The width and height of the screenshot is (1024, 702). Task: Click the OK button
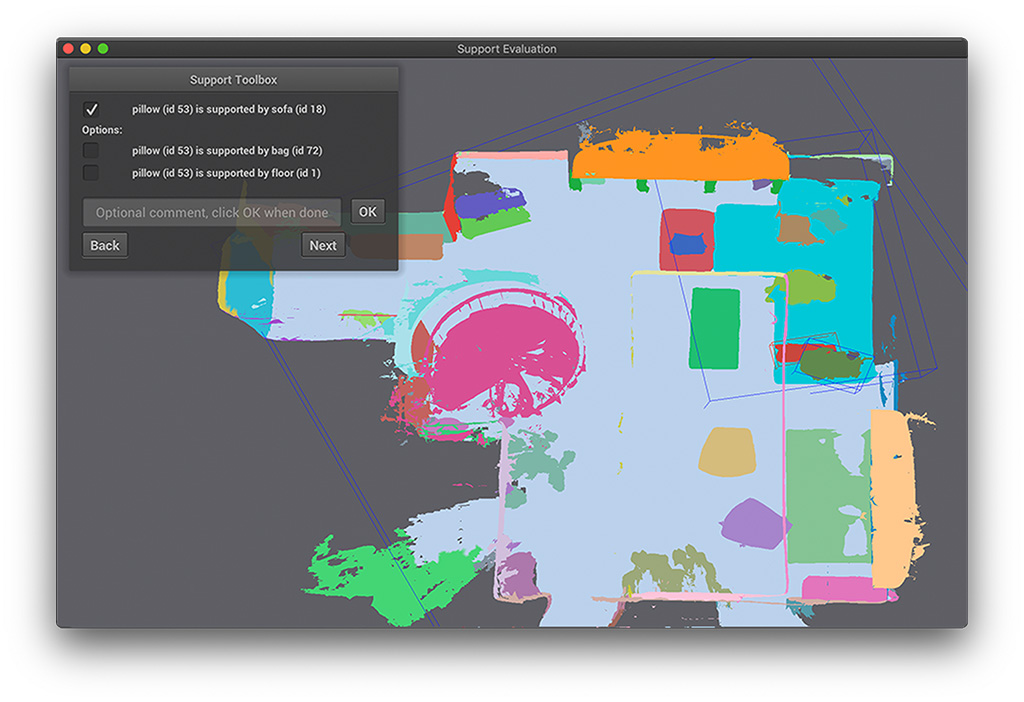coord(366,211)
